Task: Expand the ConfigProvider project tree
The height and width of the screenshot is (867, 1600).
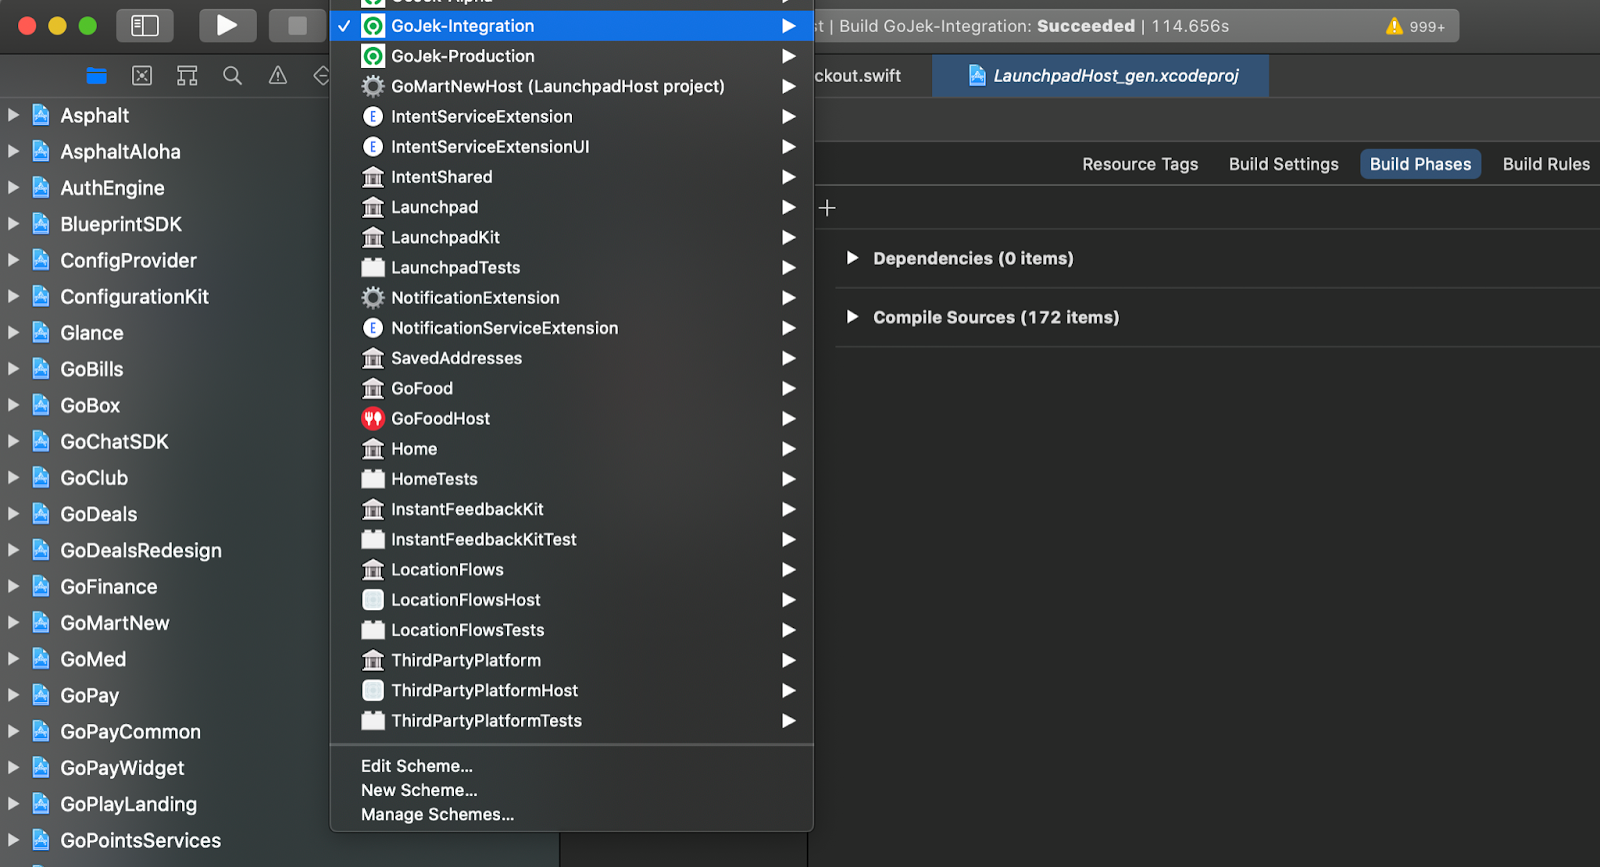Action: 13,260
